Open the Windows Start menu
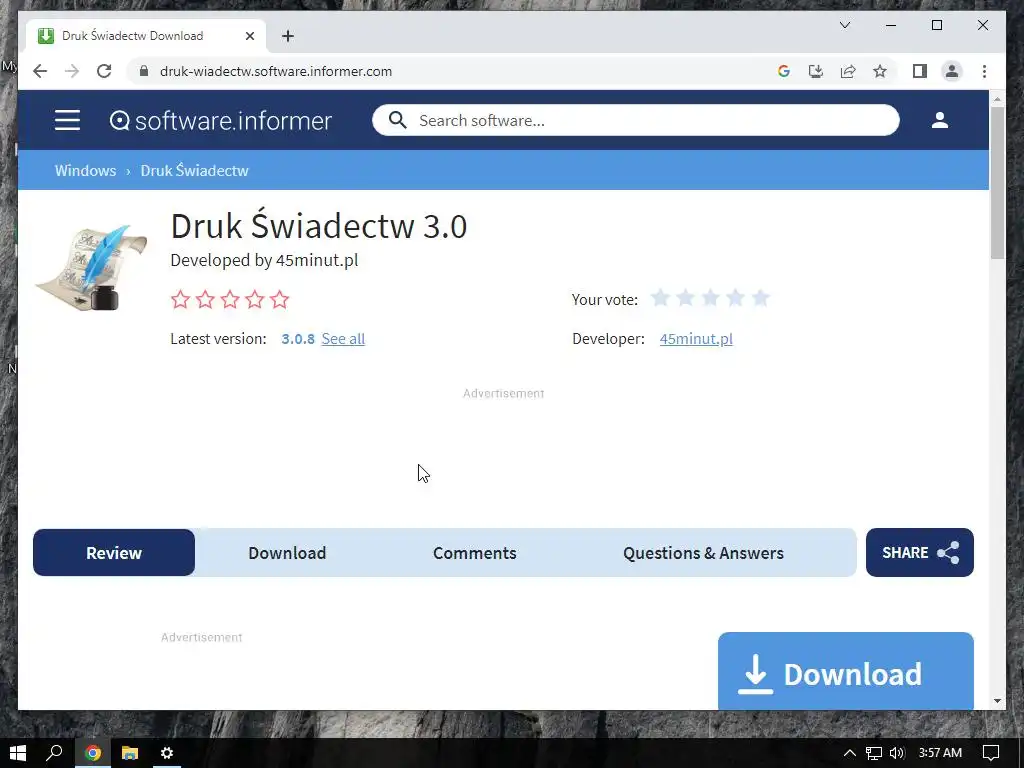This screenshot has height=768, width=1024. [18, 753]
